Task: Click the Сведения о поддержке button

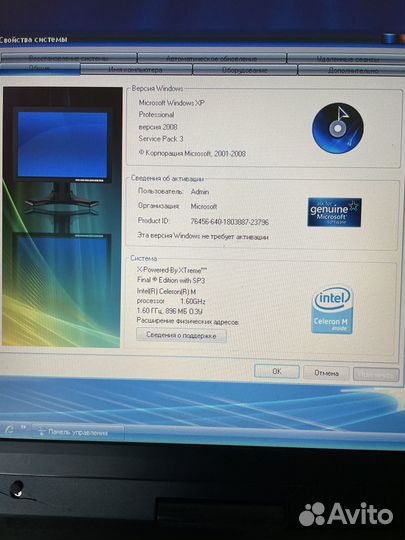Action: pyautogui.click(x=181, y=335)
